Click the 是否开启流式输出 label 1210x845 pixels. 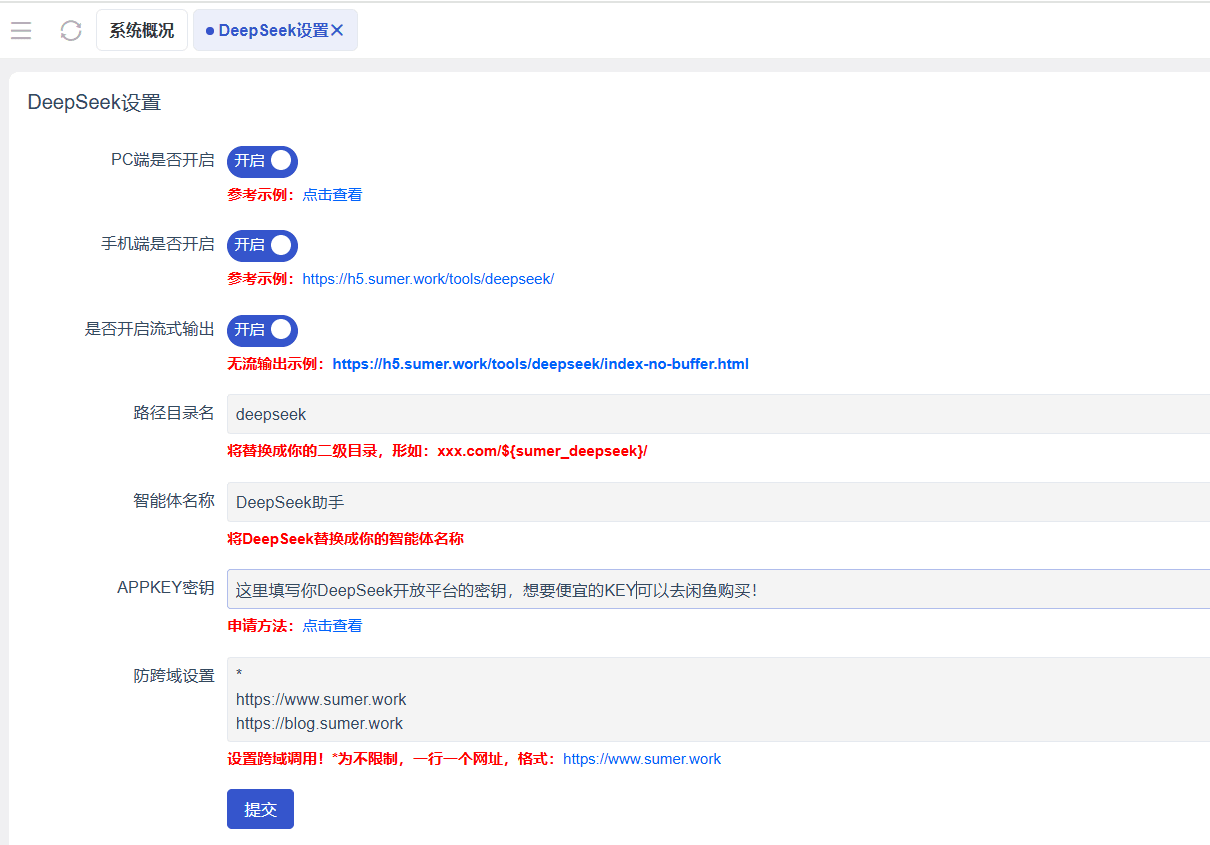pyautogui.click(x=150, y=329)
